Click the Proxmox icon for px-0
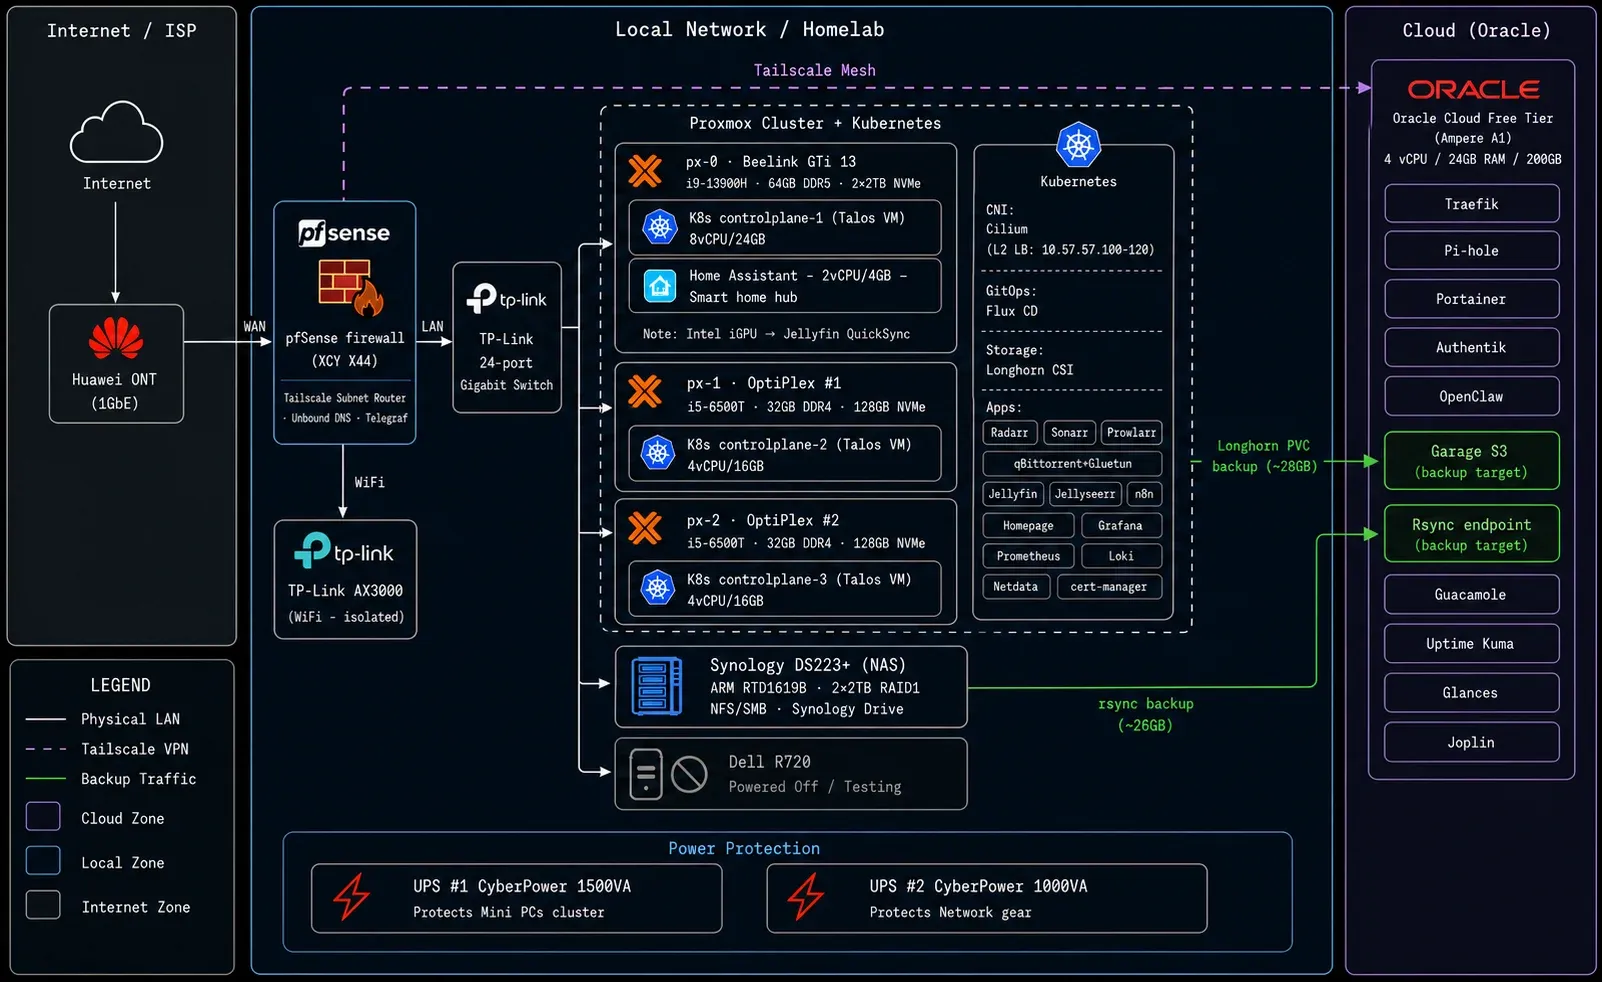This screenshot has width=1602, height=982. 645,171
